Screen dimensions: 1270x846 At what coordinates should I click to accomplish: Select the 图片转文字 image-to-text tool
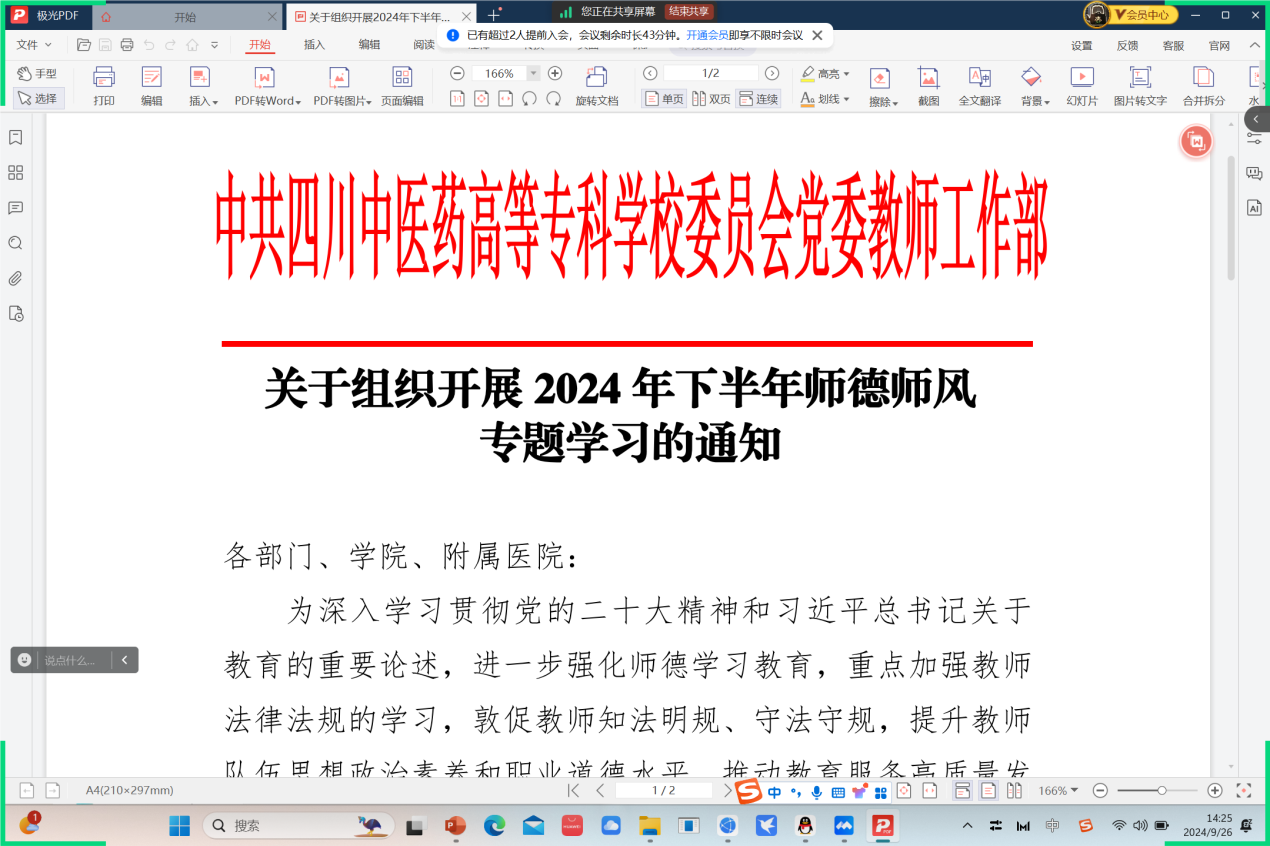click(1139, 87)
